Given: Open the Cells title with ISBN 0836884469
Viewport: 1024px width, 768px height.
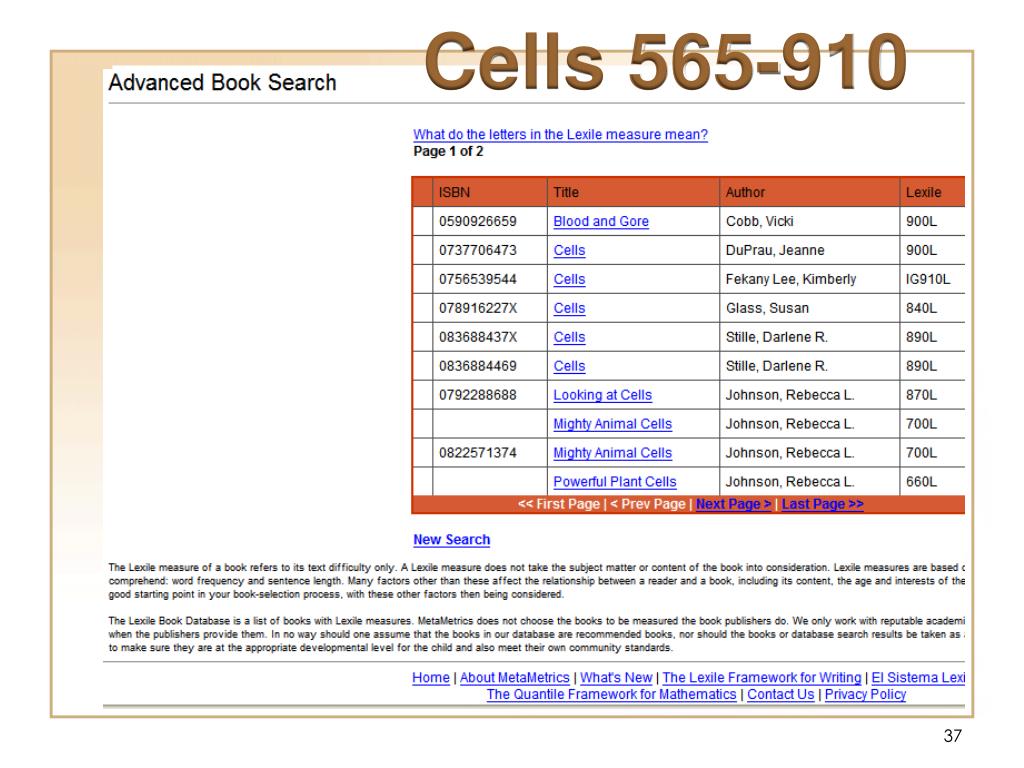Looking at the screenshot, I should [569, 366].
